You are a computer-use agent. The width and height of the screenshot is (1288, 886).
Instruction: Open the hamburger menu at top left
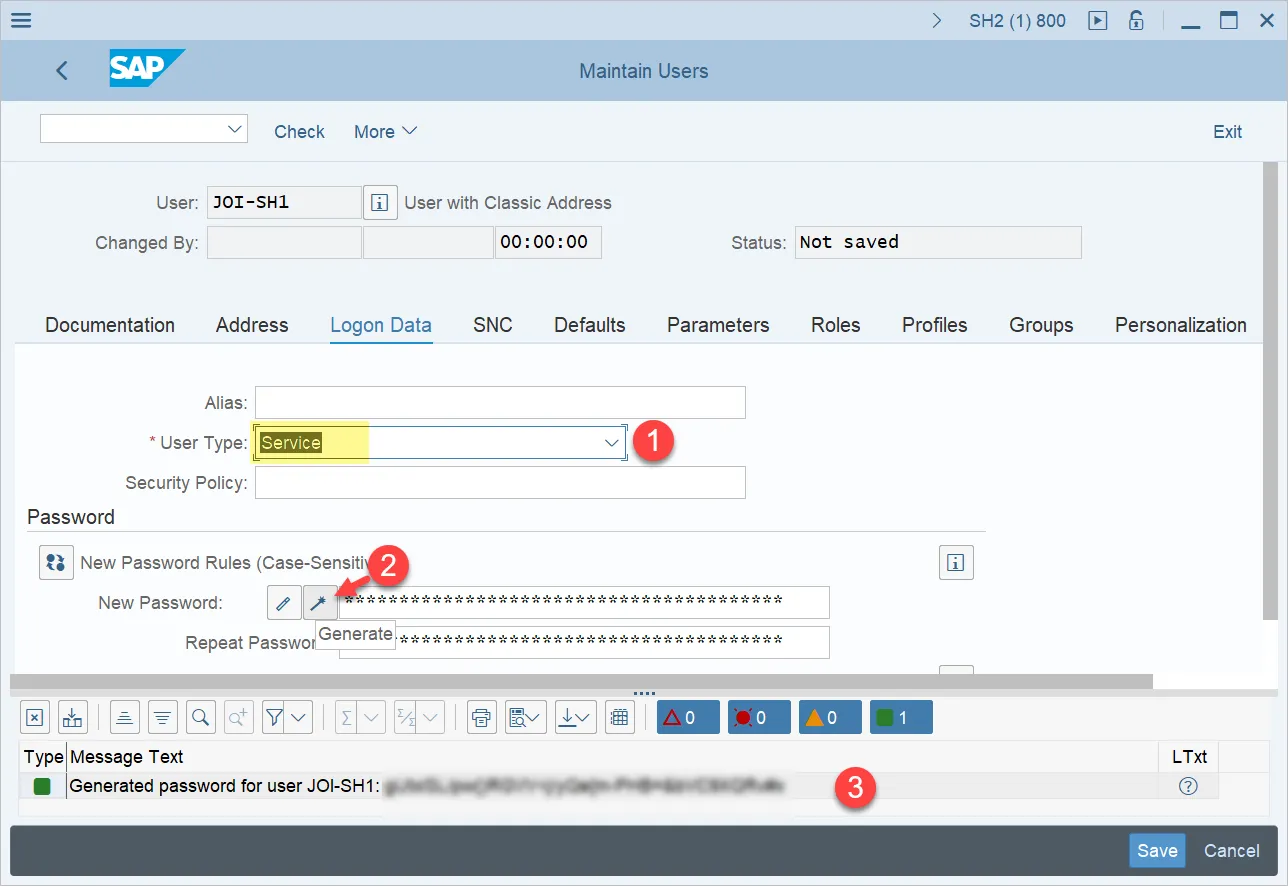pyautogui.click(x=20, y=20)
